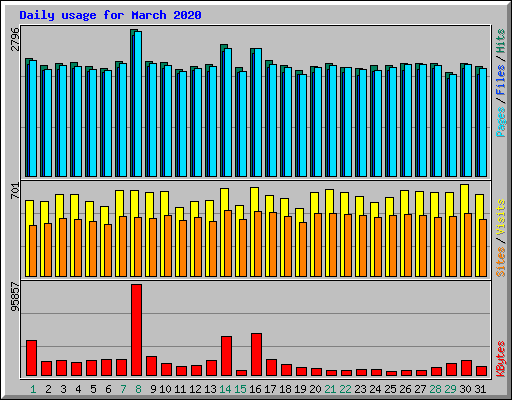The width and height of the screenshot is (512, 400).
Task: Click the day 4 axis label
Action: click(78, 389)
